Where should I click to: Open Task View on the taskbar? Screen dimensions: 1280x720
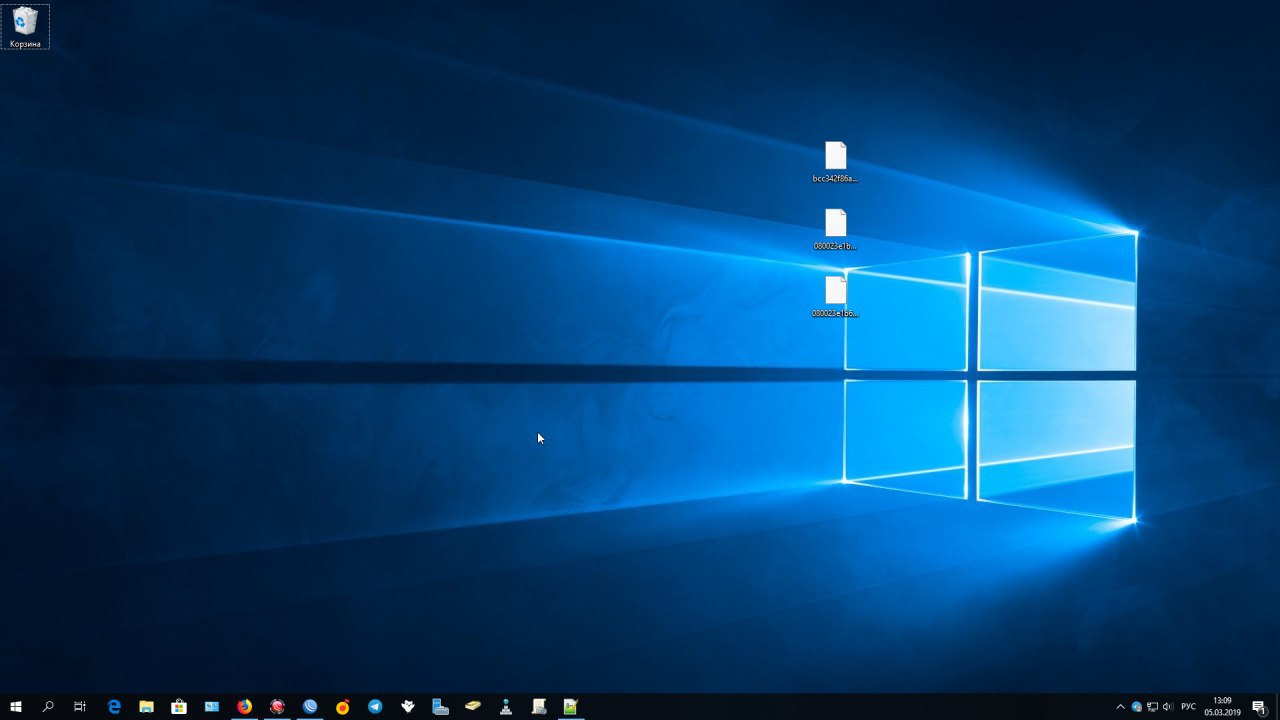pos(80,707)
